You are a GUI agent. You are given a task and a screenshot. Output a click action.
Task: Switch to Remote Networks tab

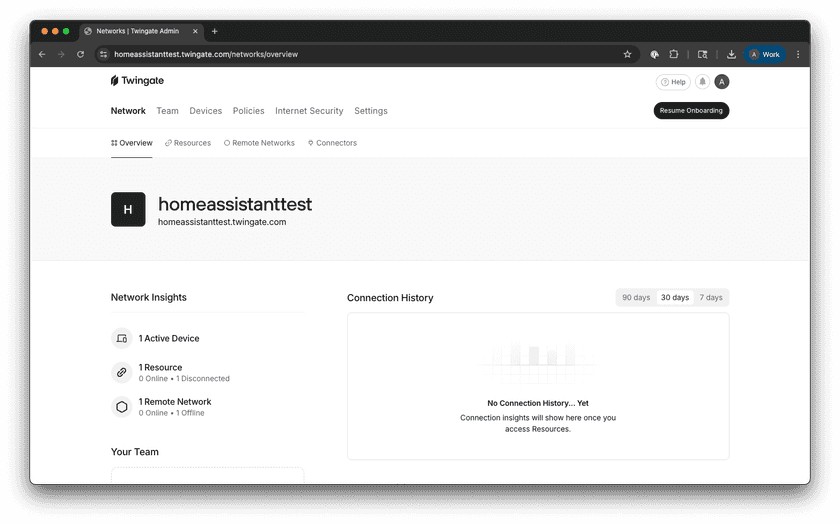coord(259,143)
